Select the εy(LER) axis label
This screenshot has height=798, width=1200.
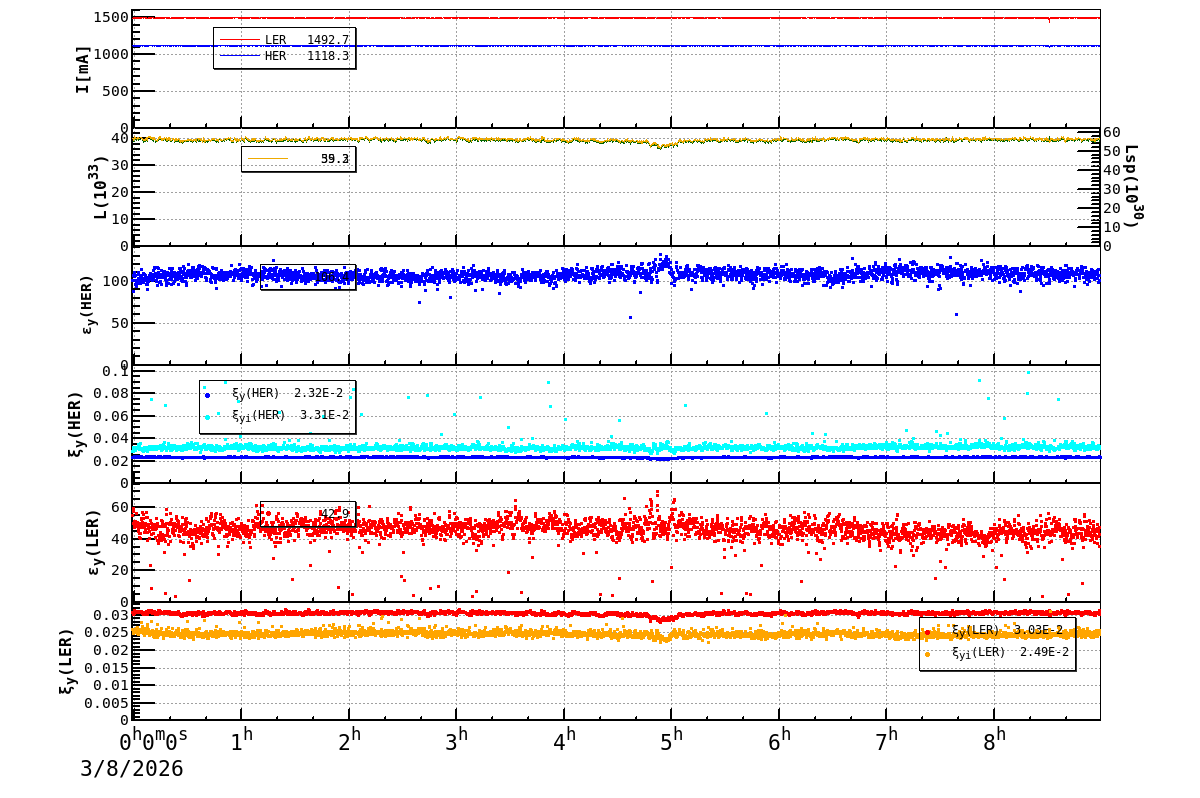(x=93, y=542)
